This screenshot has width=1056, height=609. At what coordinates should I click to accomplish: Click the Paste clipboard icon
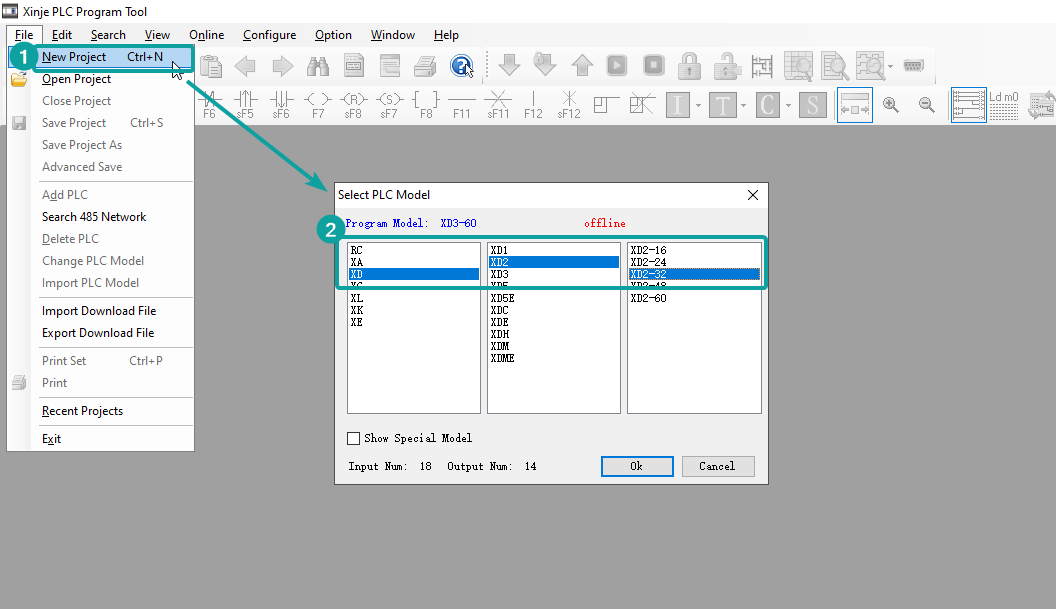[x=211, y=66]
